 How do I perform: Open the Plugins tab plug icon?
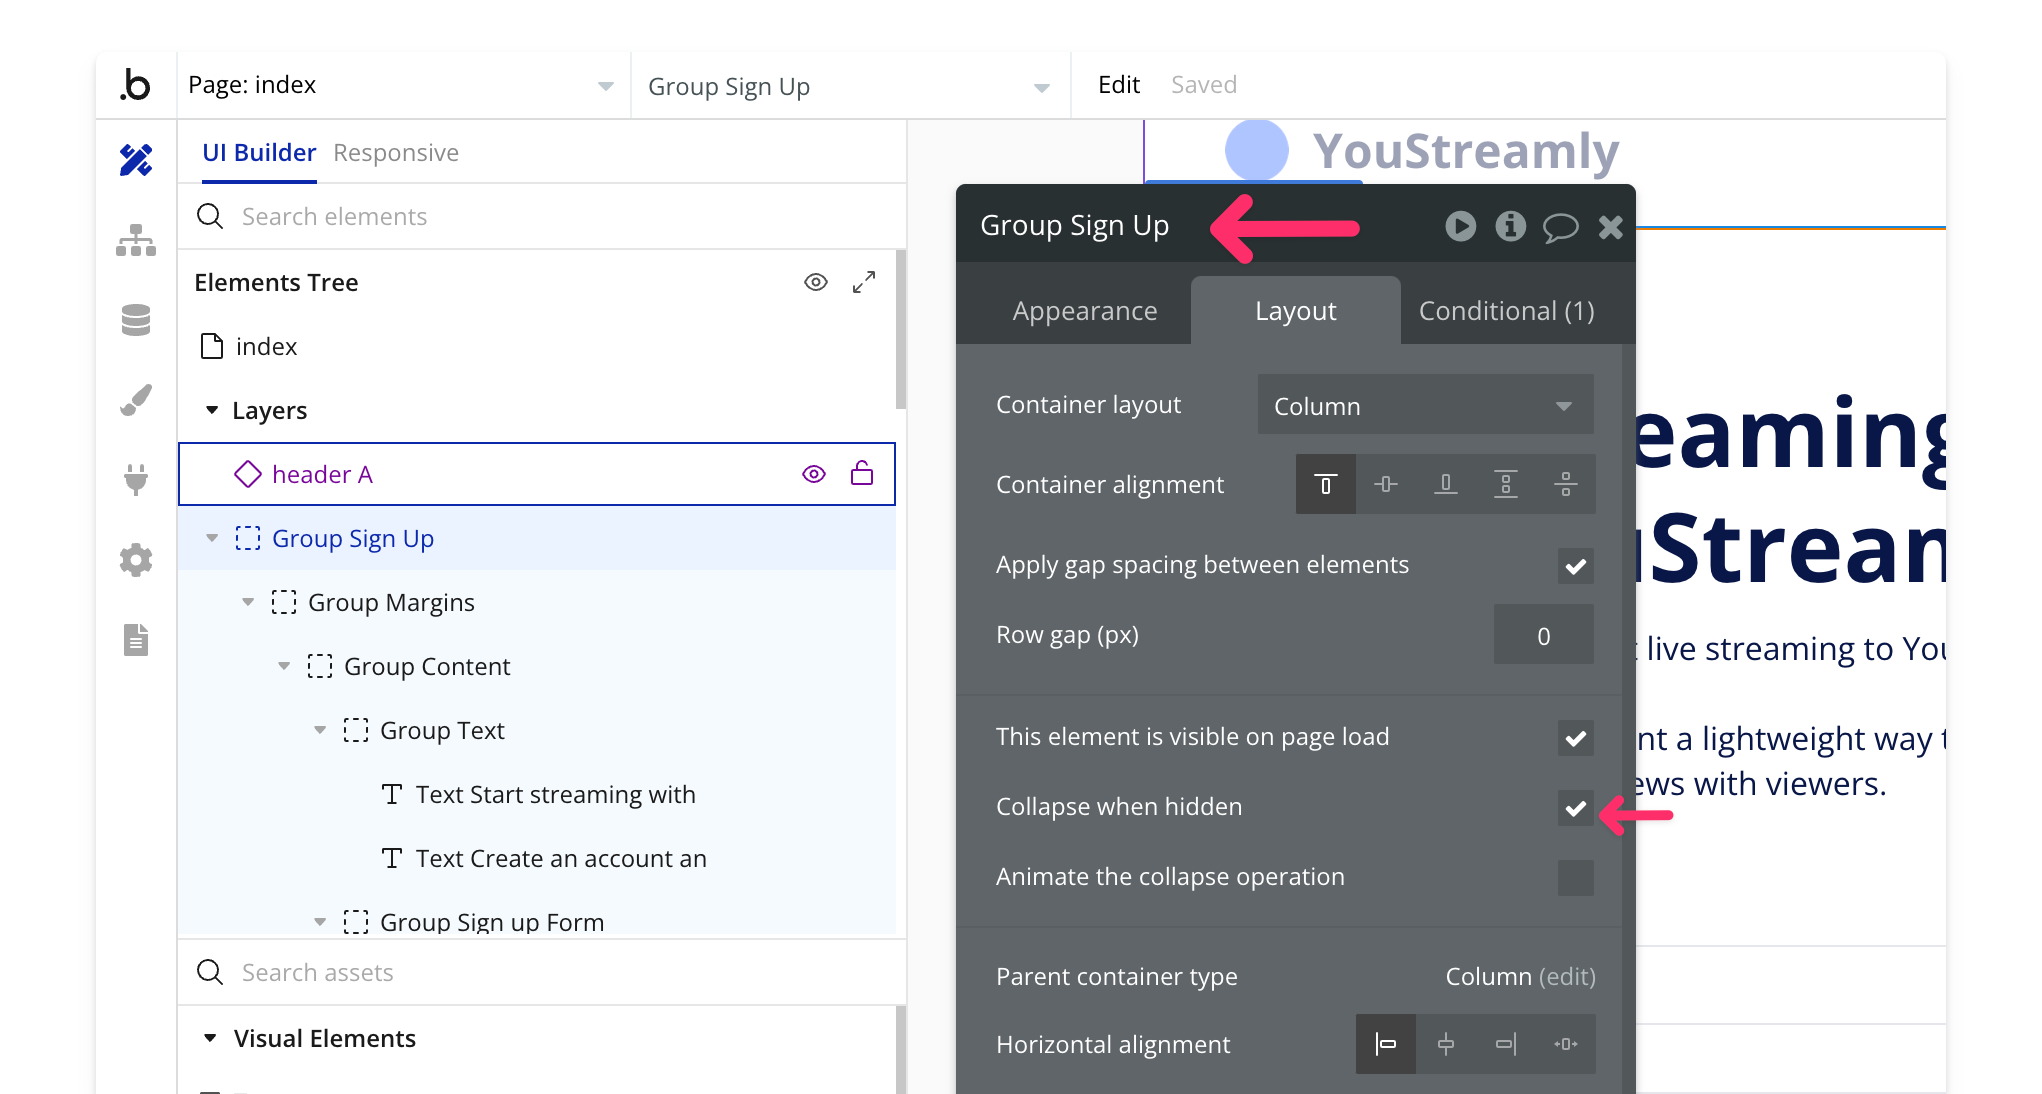click(x=136, y=479)
